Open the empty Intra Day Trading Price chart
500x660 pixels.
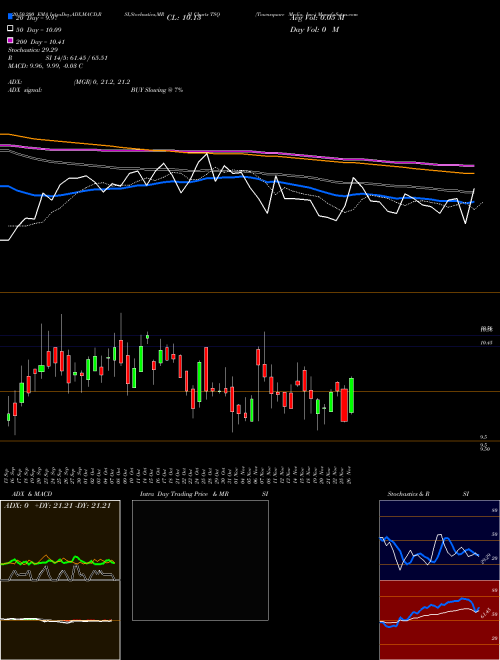[200, 560]
